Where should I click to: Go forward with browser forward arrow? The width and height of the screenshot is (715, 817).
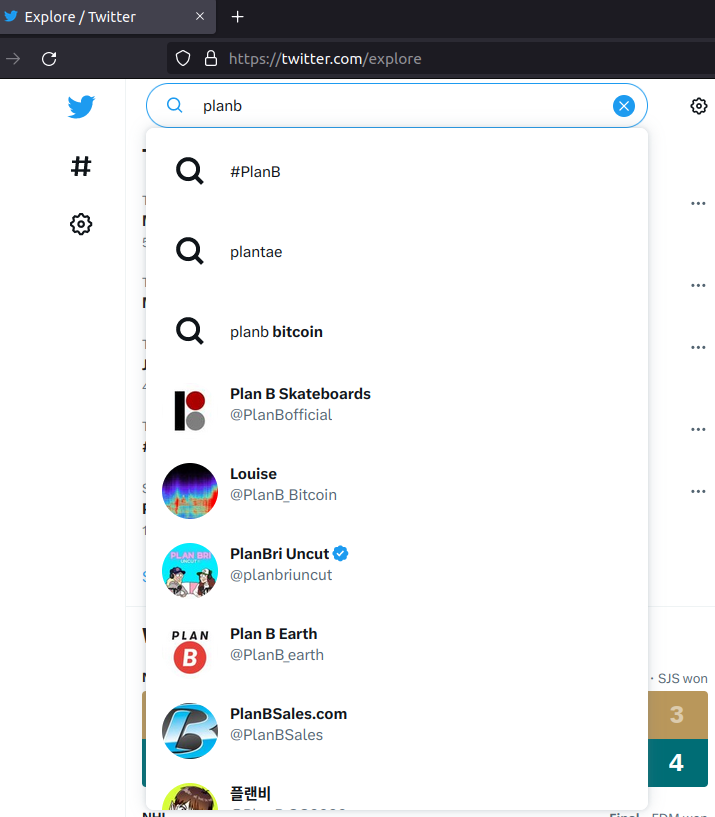click(13, 59)
